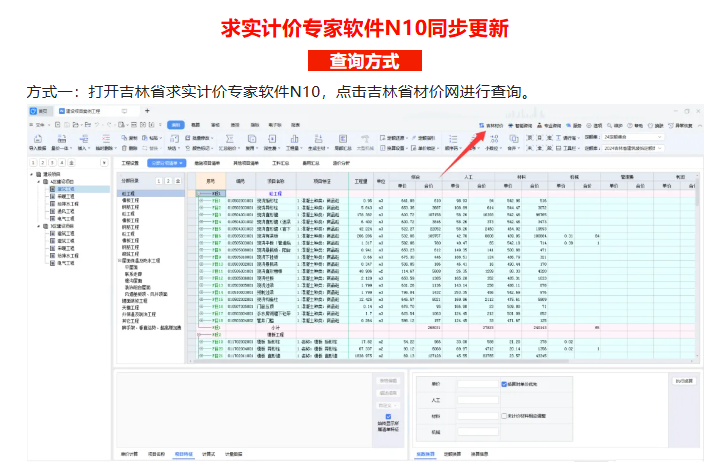Viewport: 718px width, 464px height.
Task: Click the 小数位 decimal places icon
Action: [x=494, y=139]
